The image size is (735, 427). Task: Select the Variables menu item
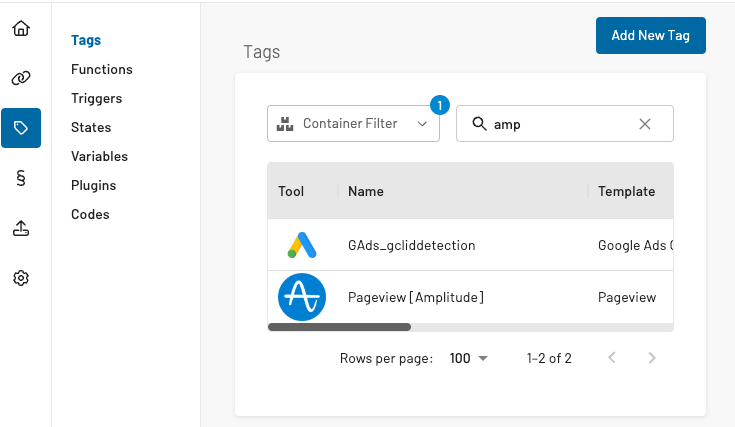(99, 157)
